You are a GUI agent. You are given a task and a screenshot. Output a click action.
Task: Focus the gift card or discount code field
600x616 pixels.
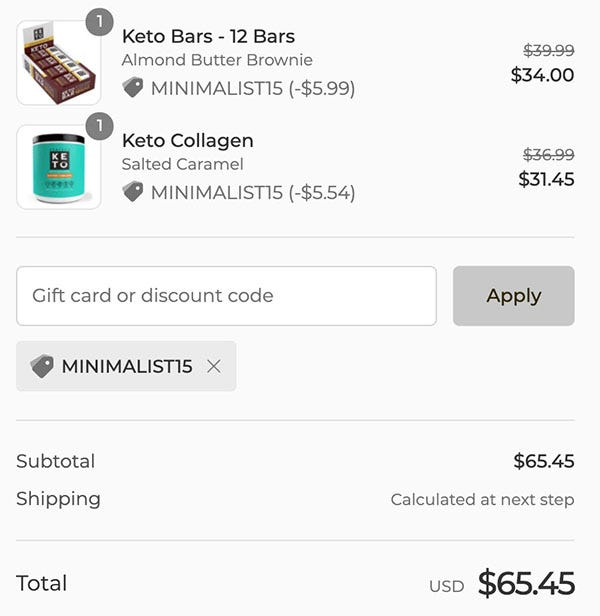(x=226, y=296)
